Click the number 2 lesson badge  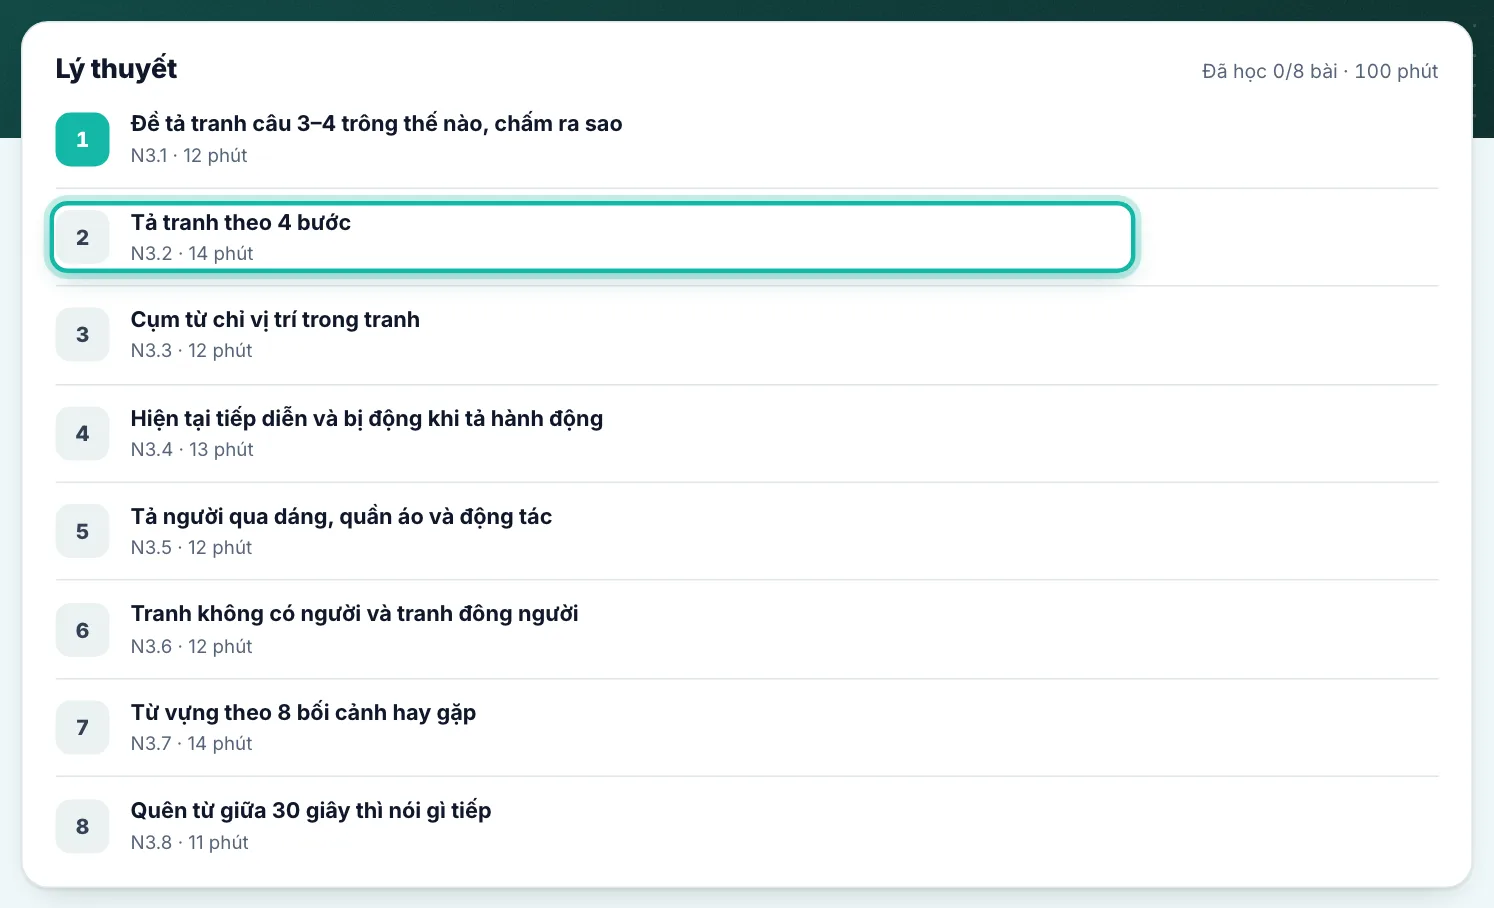(x=82, y=237)
